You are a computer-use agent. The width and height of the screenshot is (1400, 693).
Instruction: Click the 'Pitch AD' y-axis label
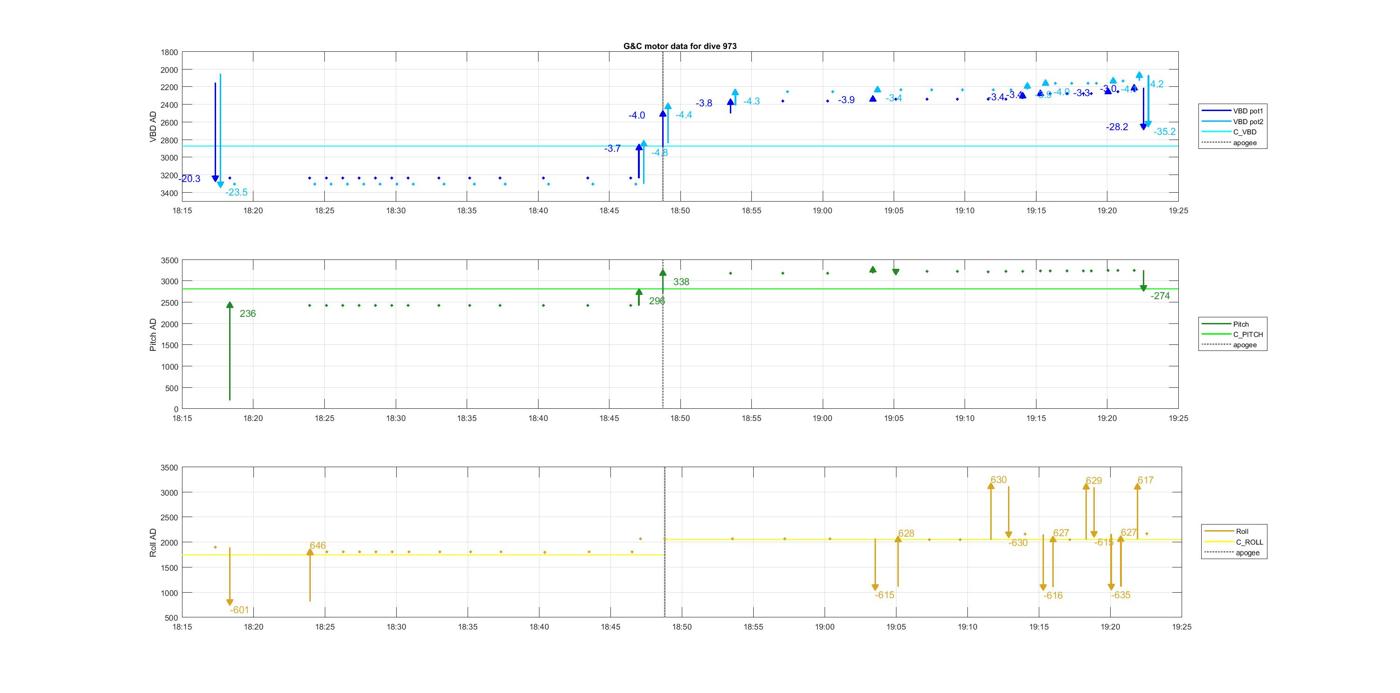pyautogui.click(x=154, y=334)
